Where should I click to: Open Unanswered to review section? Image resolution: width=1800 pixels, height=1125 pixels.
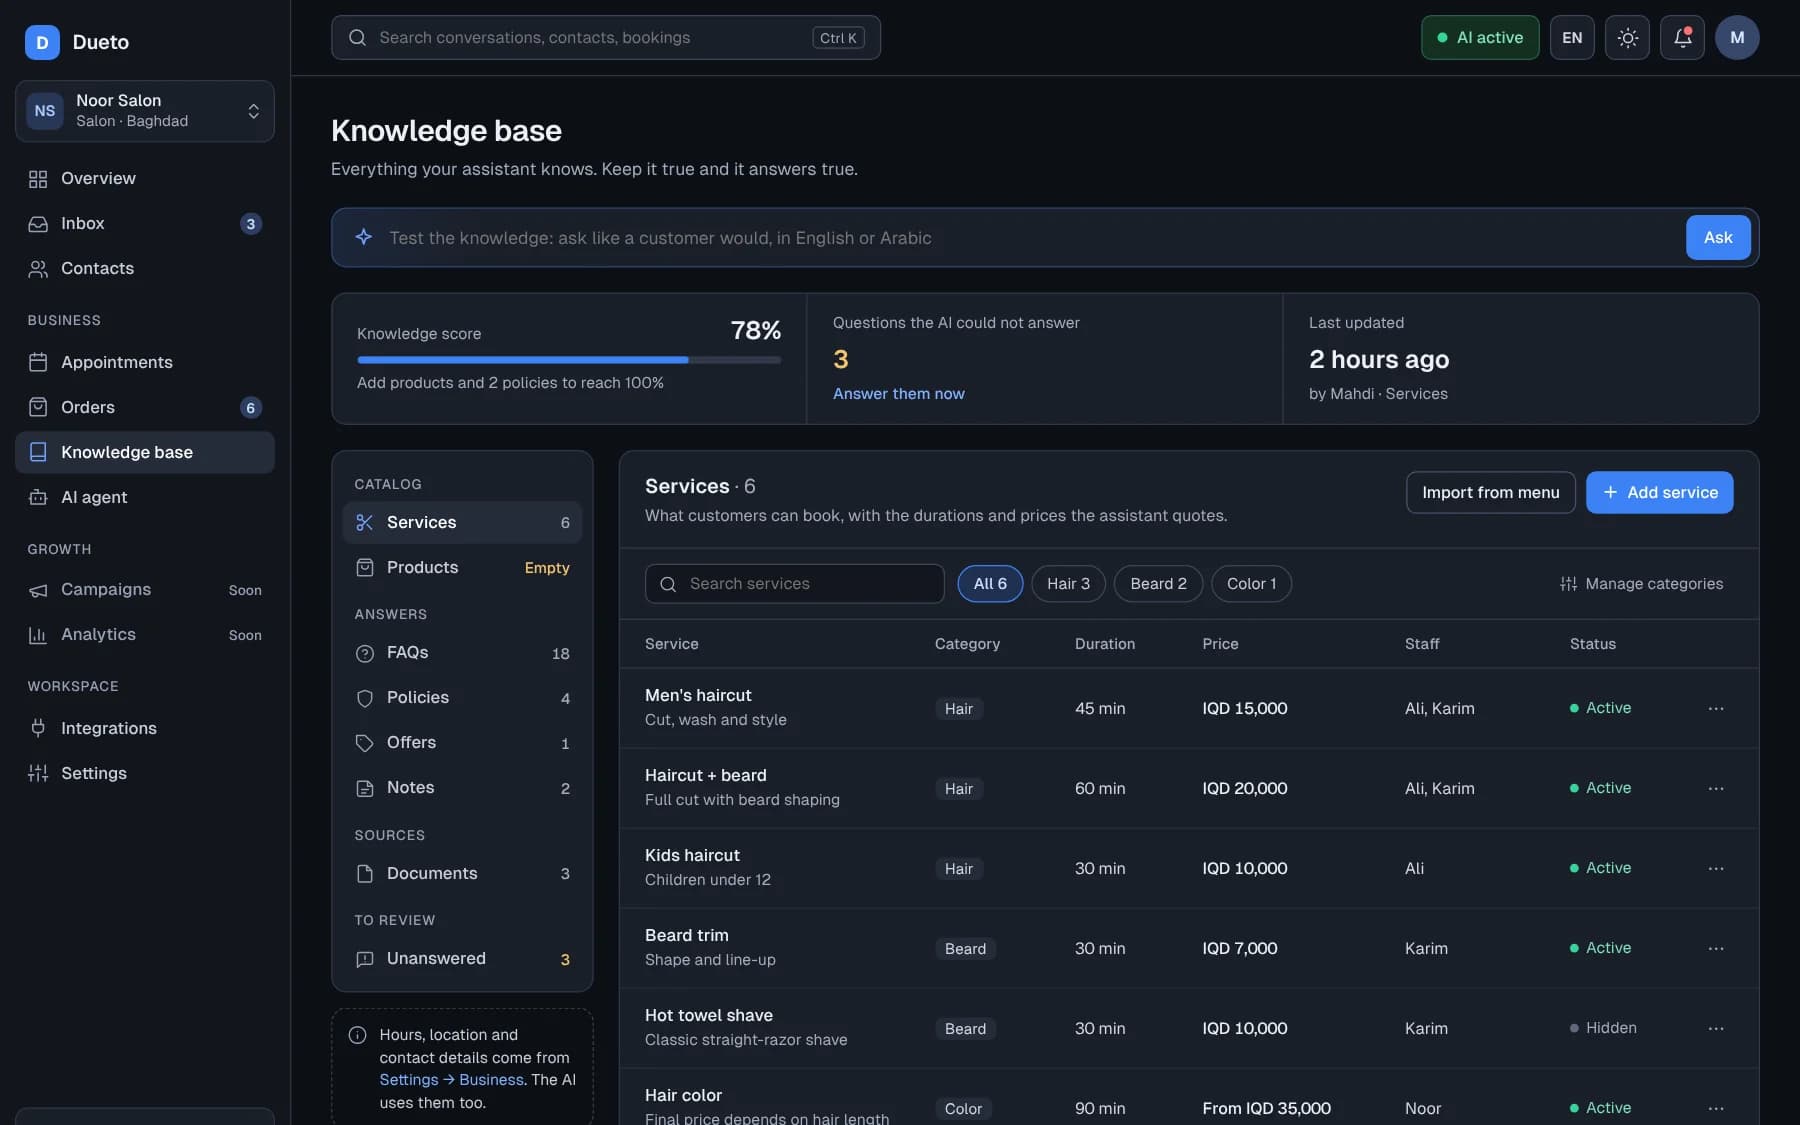(x=462, y=959)
